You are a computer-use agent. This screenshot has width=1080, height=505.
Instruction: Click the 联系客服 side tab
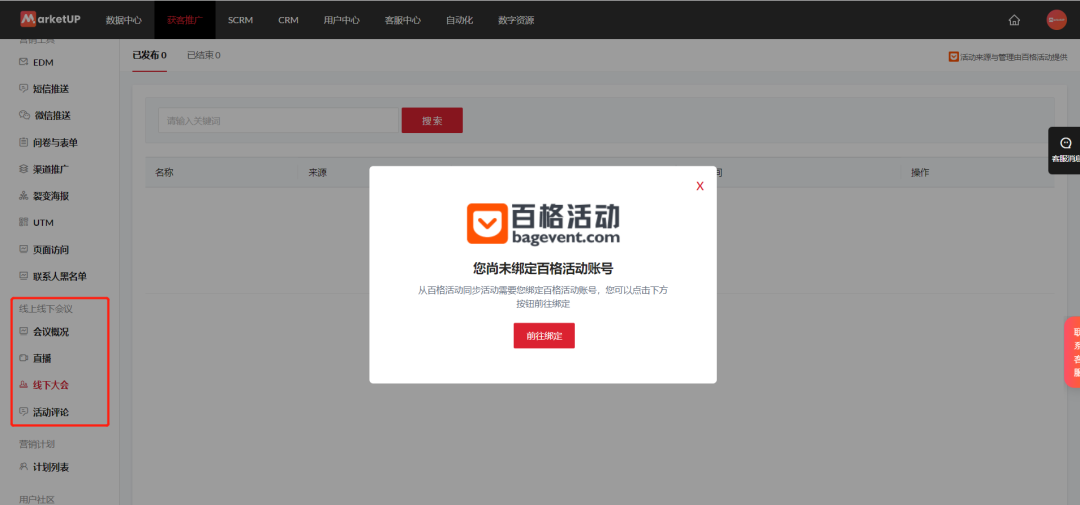click(1072, 352)
